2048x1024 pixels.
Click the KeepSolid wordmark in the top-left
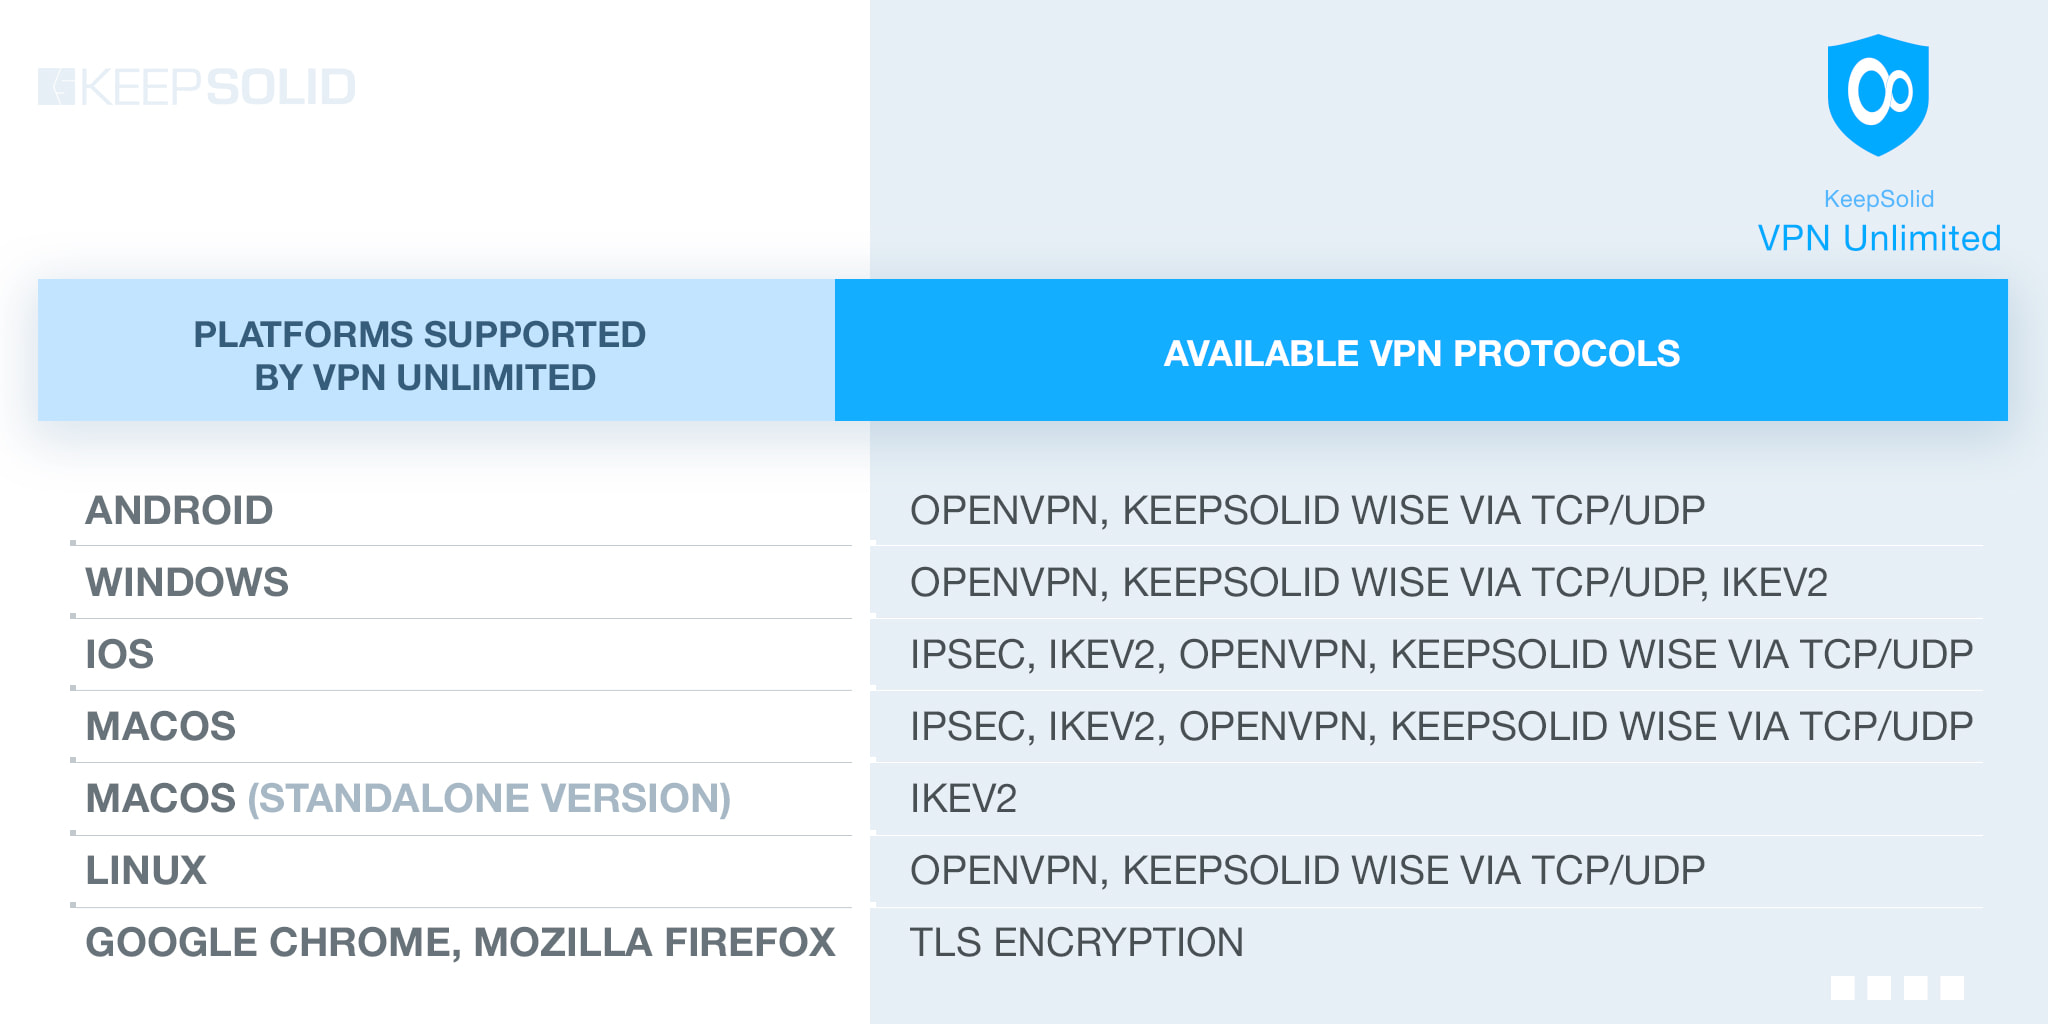tap(217, 87)
